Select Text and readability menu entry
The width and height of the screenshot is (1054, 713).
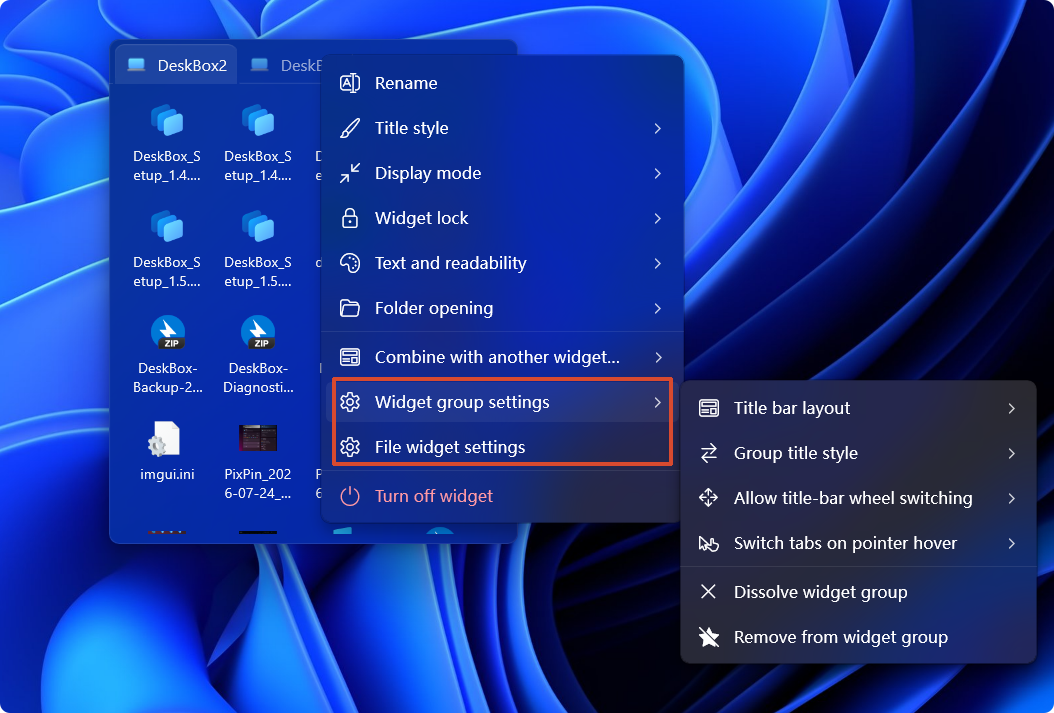pyautogui.click(x=502, y=263)
